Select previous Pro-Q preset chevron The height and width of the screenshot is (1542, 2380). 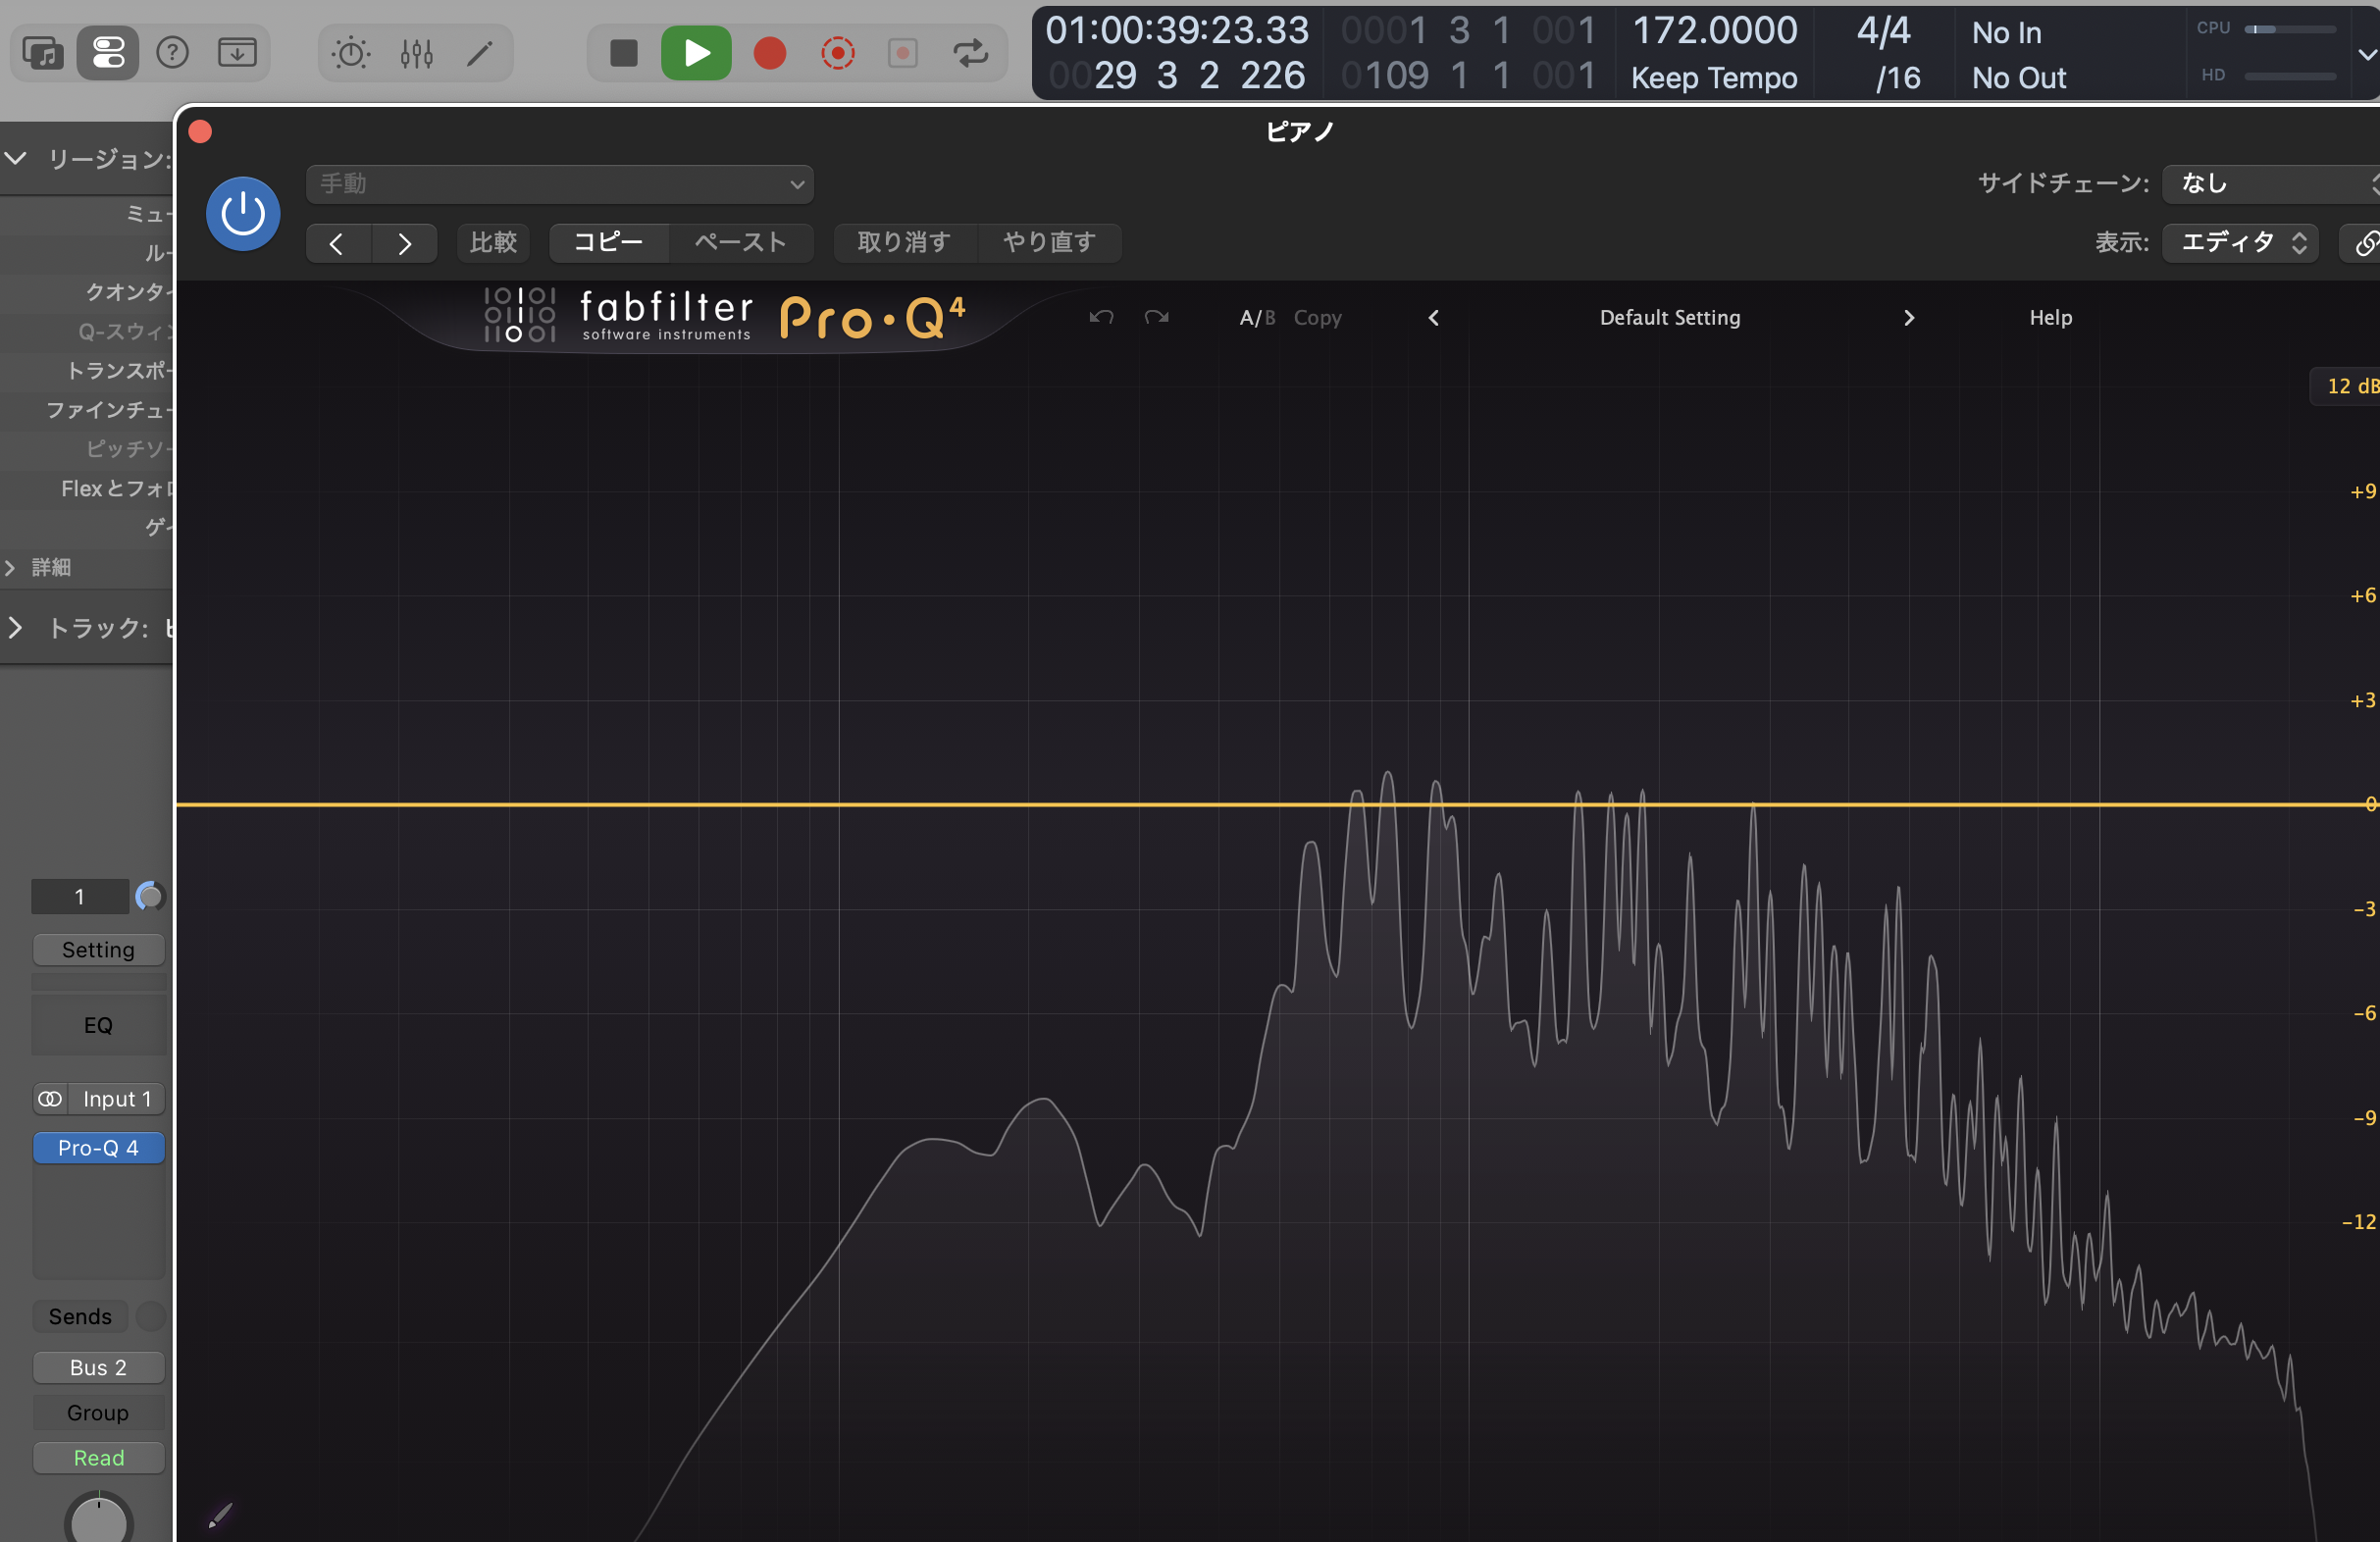click(x=1433, y=318)
